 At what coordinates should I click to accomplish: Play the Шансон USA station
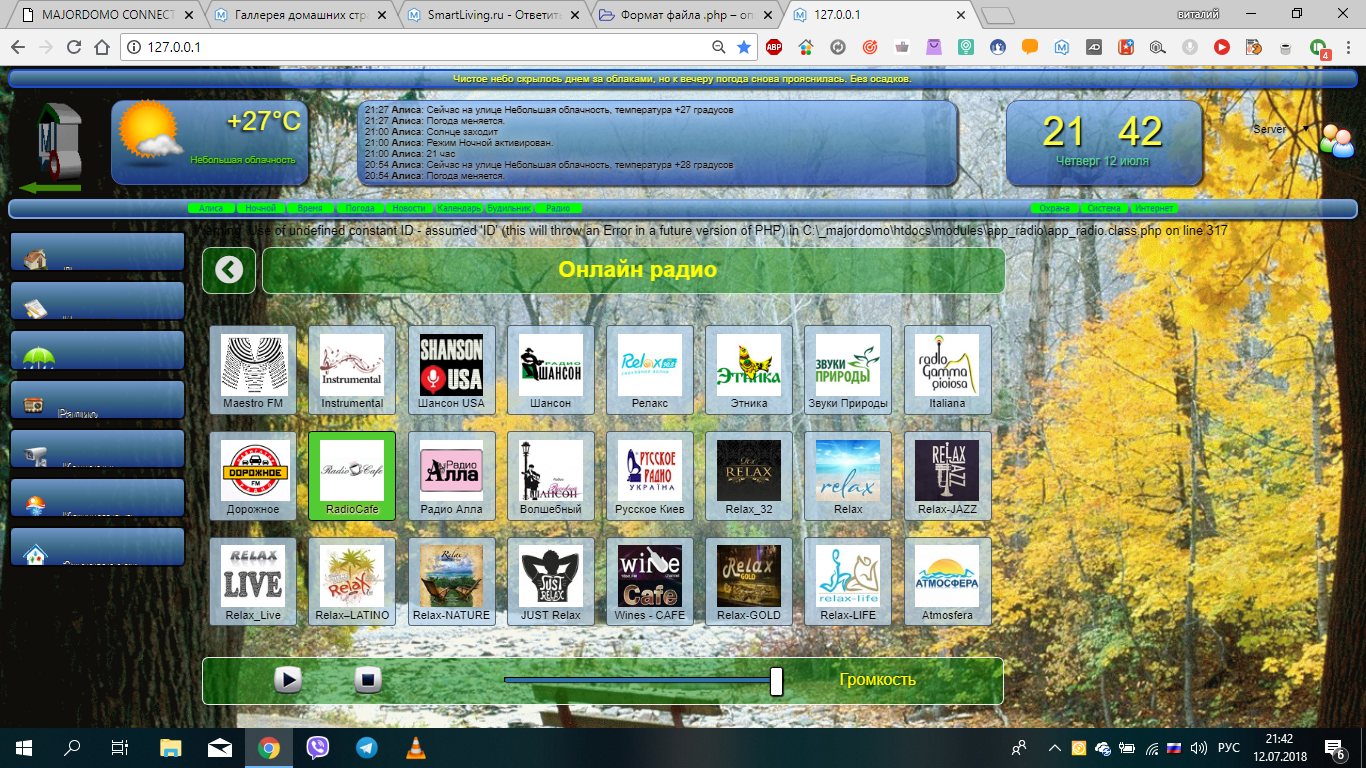pyautogui.click(x=451, y=370)
